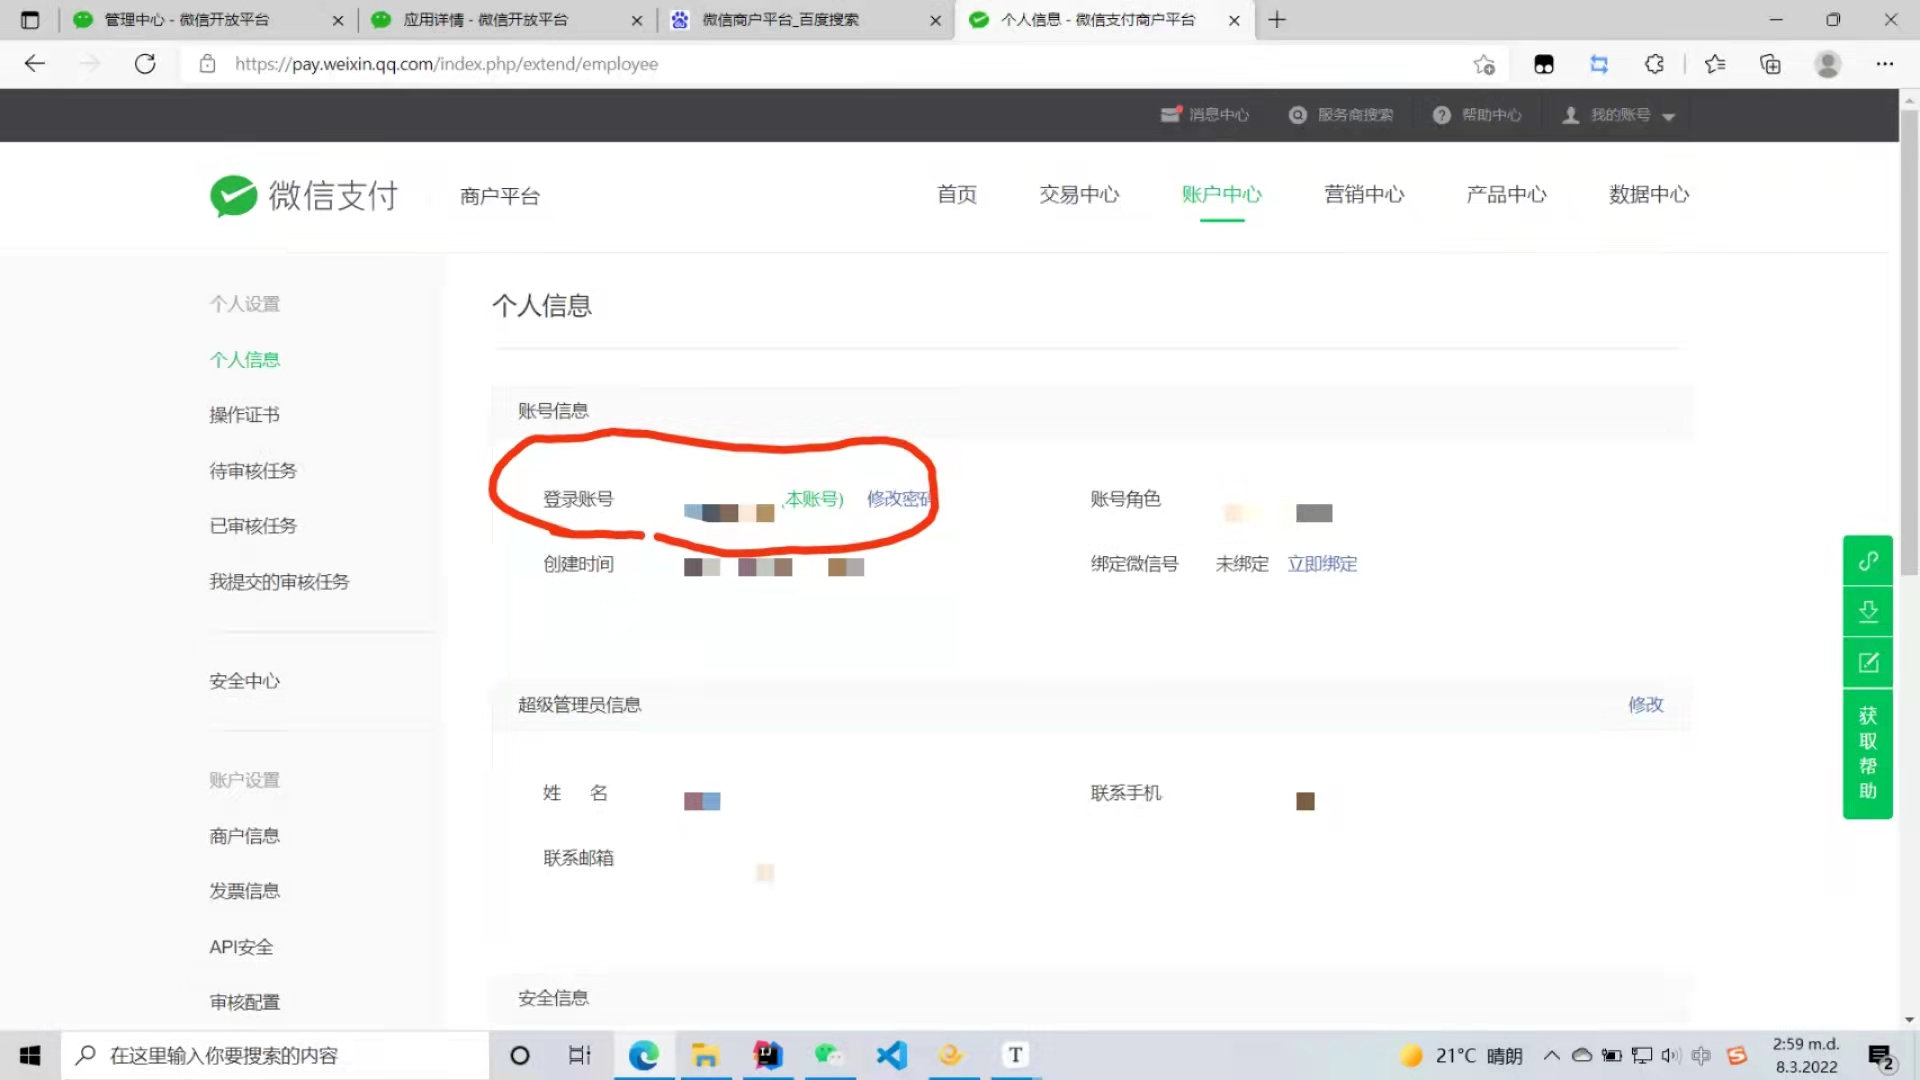This screenshot has width=1920, height=1080.
Task: Open 安全中心 in sidebar
Action: click(x=245, y=681)
